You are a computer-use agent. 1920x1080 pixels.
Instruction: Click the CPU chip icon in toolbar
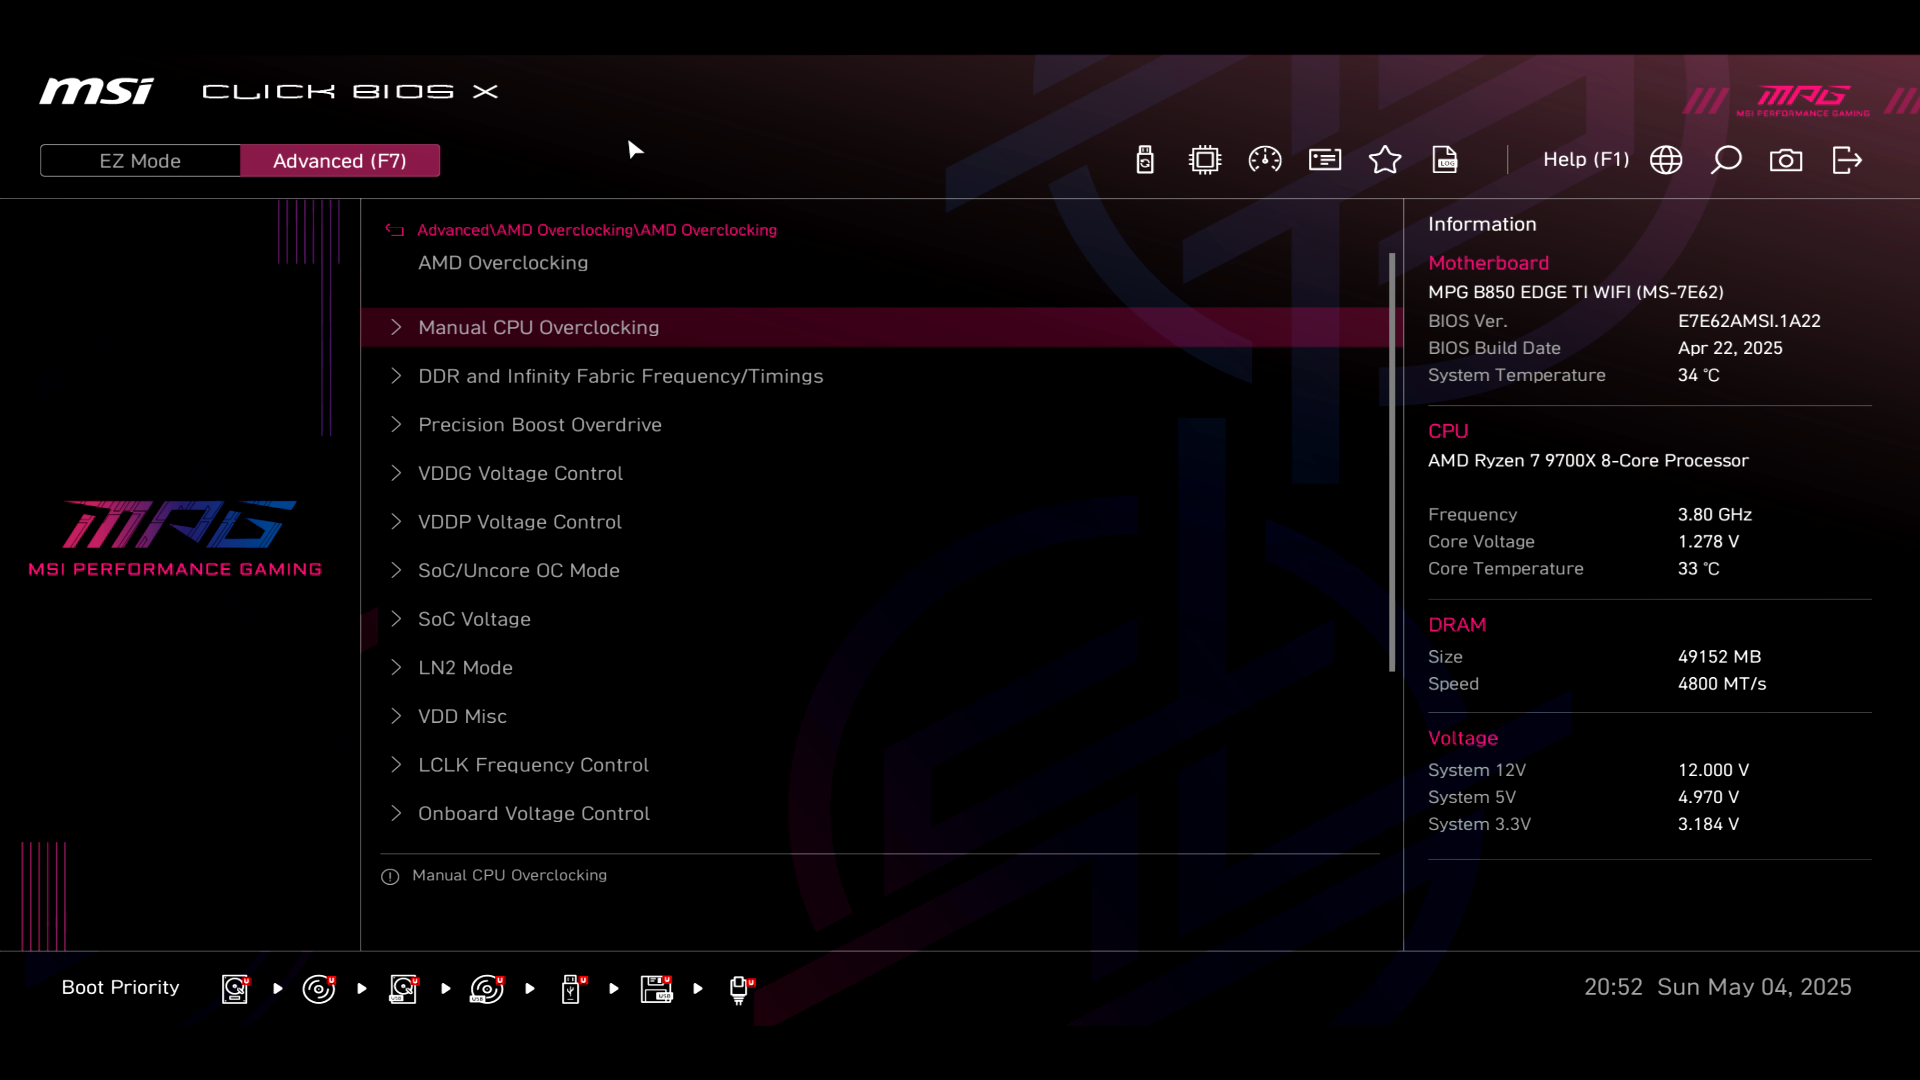pyautogui.click(x=1205, y=160)
